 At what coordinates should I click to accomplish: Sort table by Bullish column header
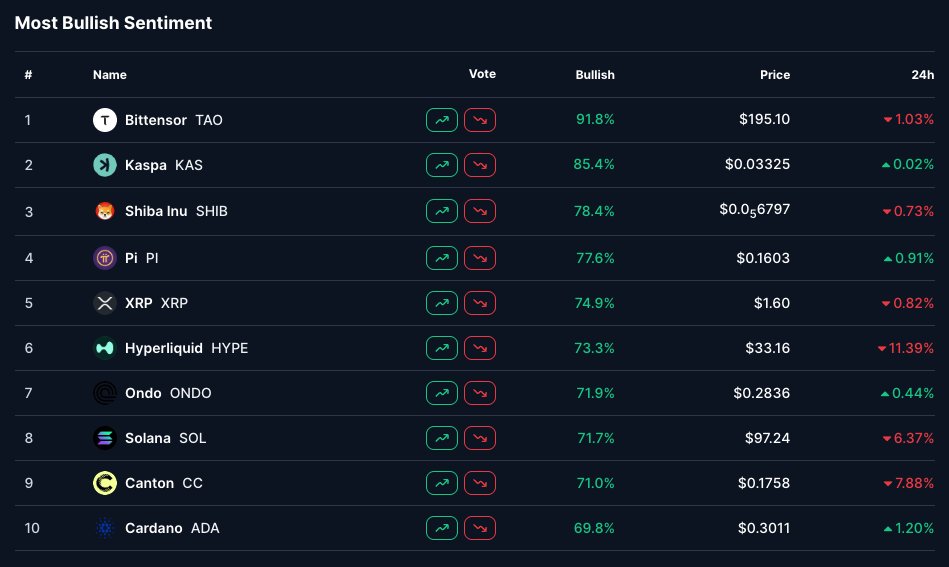pyautogui.click(x=595, y=75)
